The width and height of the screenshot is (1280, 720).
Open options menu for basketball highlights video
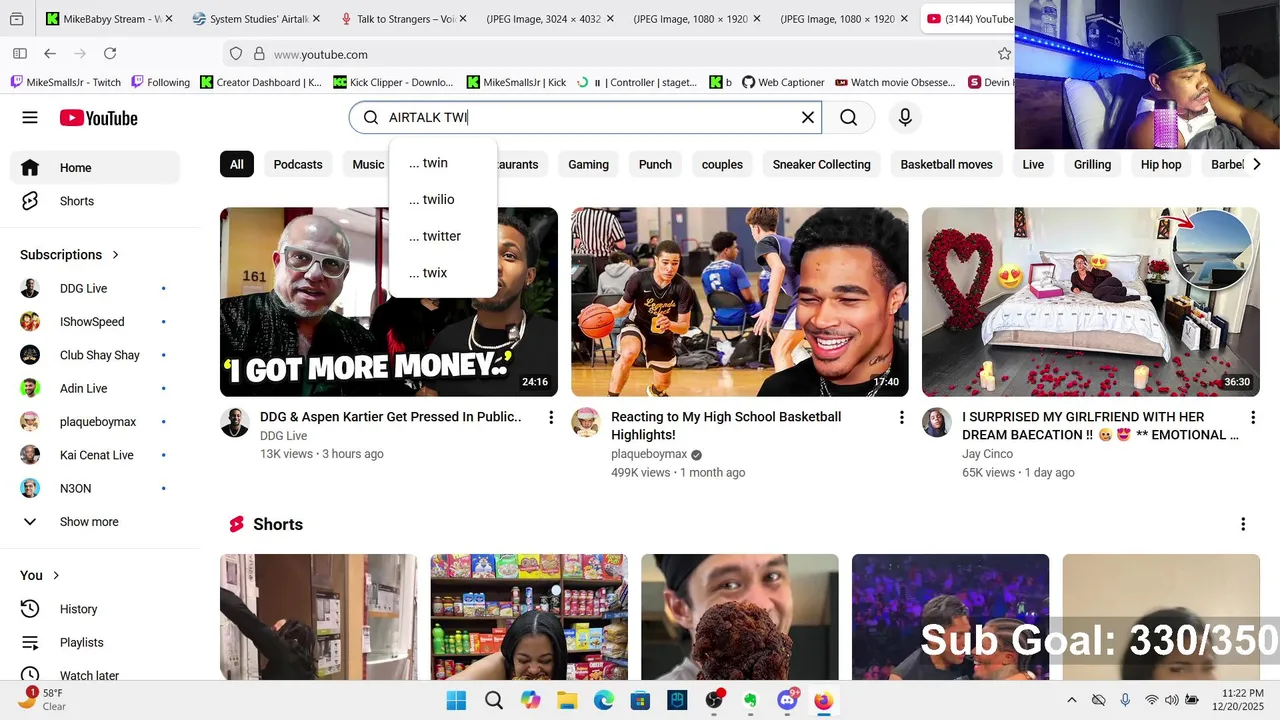tap(901, 417)
